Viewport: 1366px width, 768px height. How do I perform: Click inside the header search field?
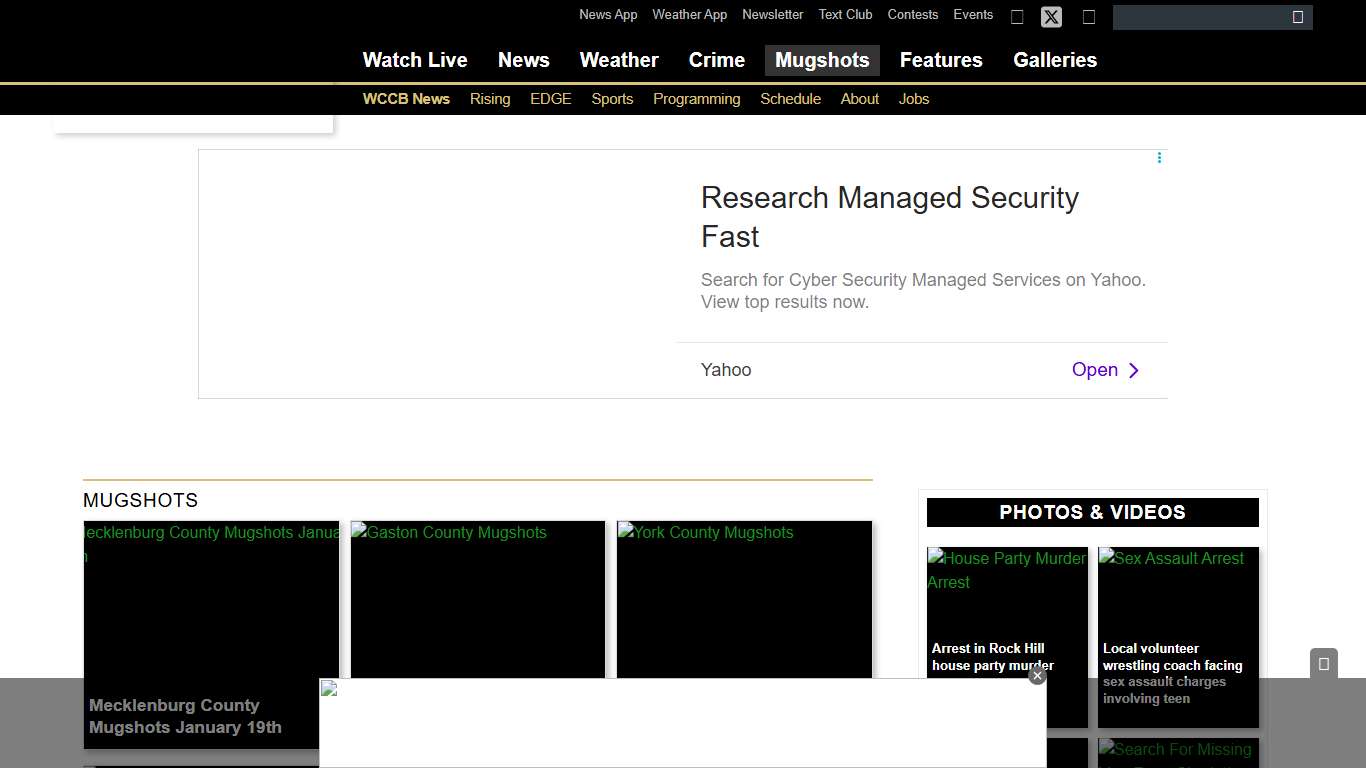coord(1200,17)
